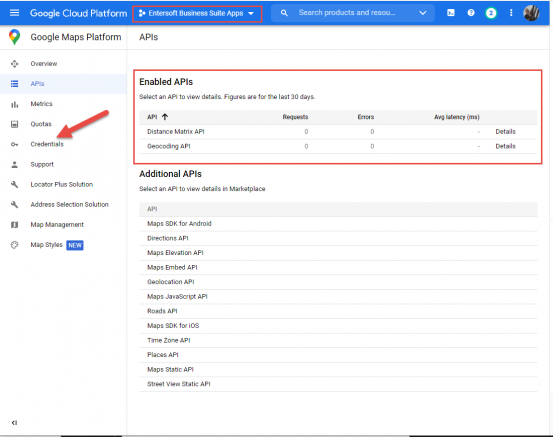This screenshot has width=553, height=437.
Task: Click the Avg latency (ms) column header
Action: pyautogui.click(x=457, y=117)
